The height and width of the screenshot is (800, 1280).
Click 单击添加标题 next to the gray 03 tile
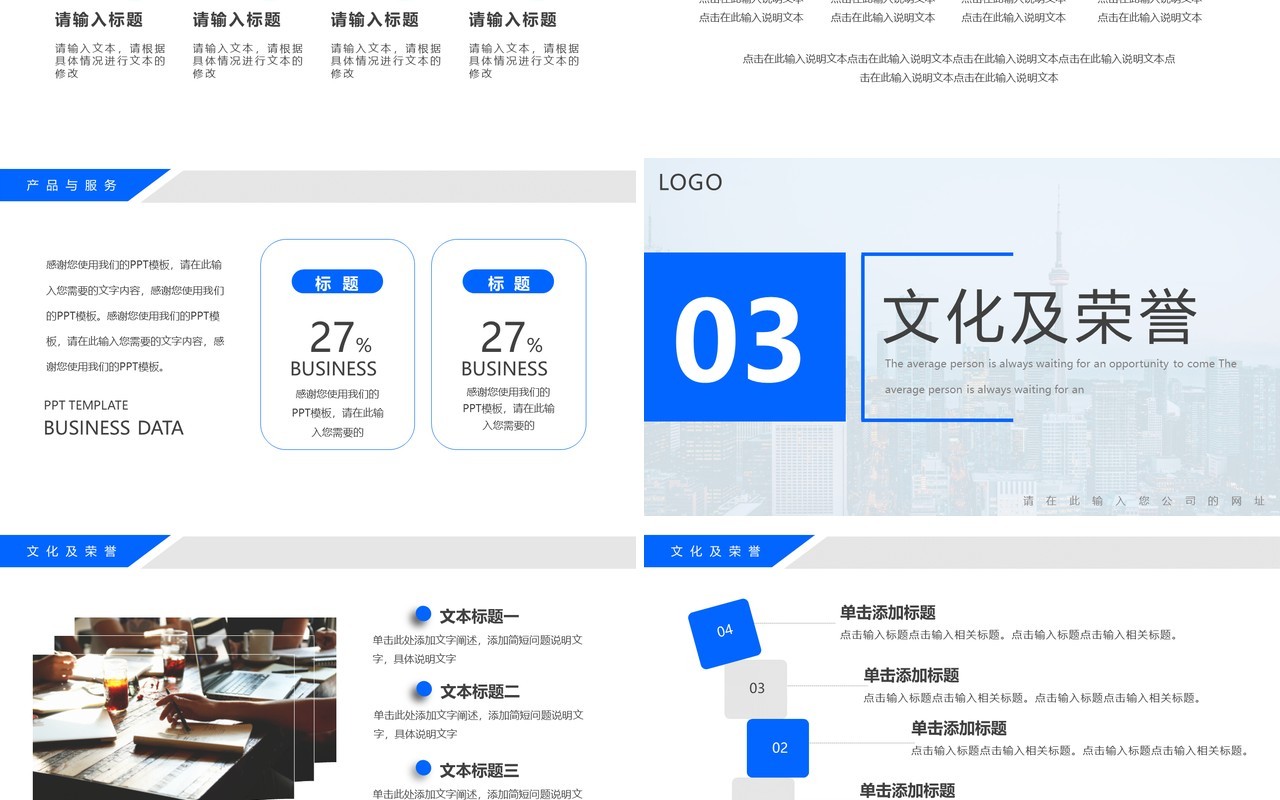point(911,675)
